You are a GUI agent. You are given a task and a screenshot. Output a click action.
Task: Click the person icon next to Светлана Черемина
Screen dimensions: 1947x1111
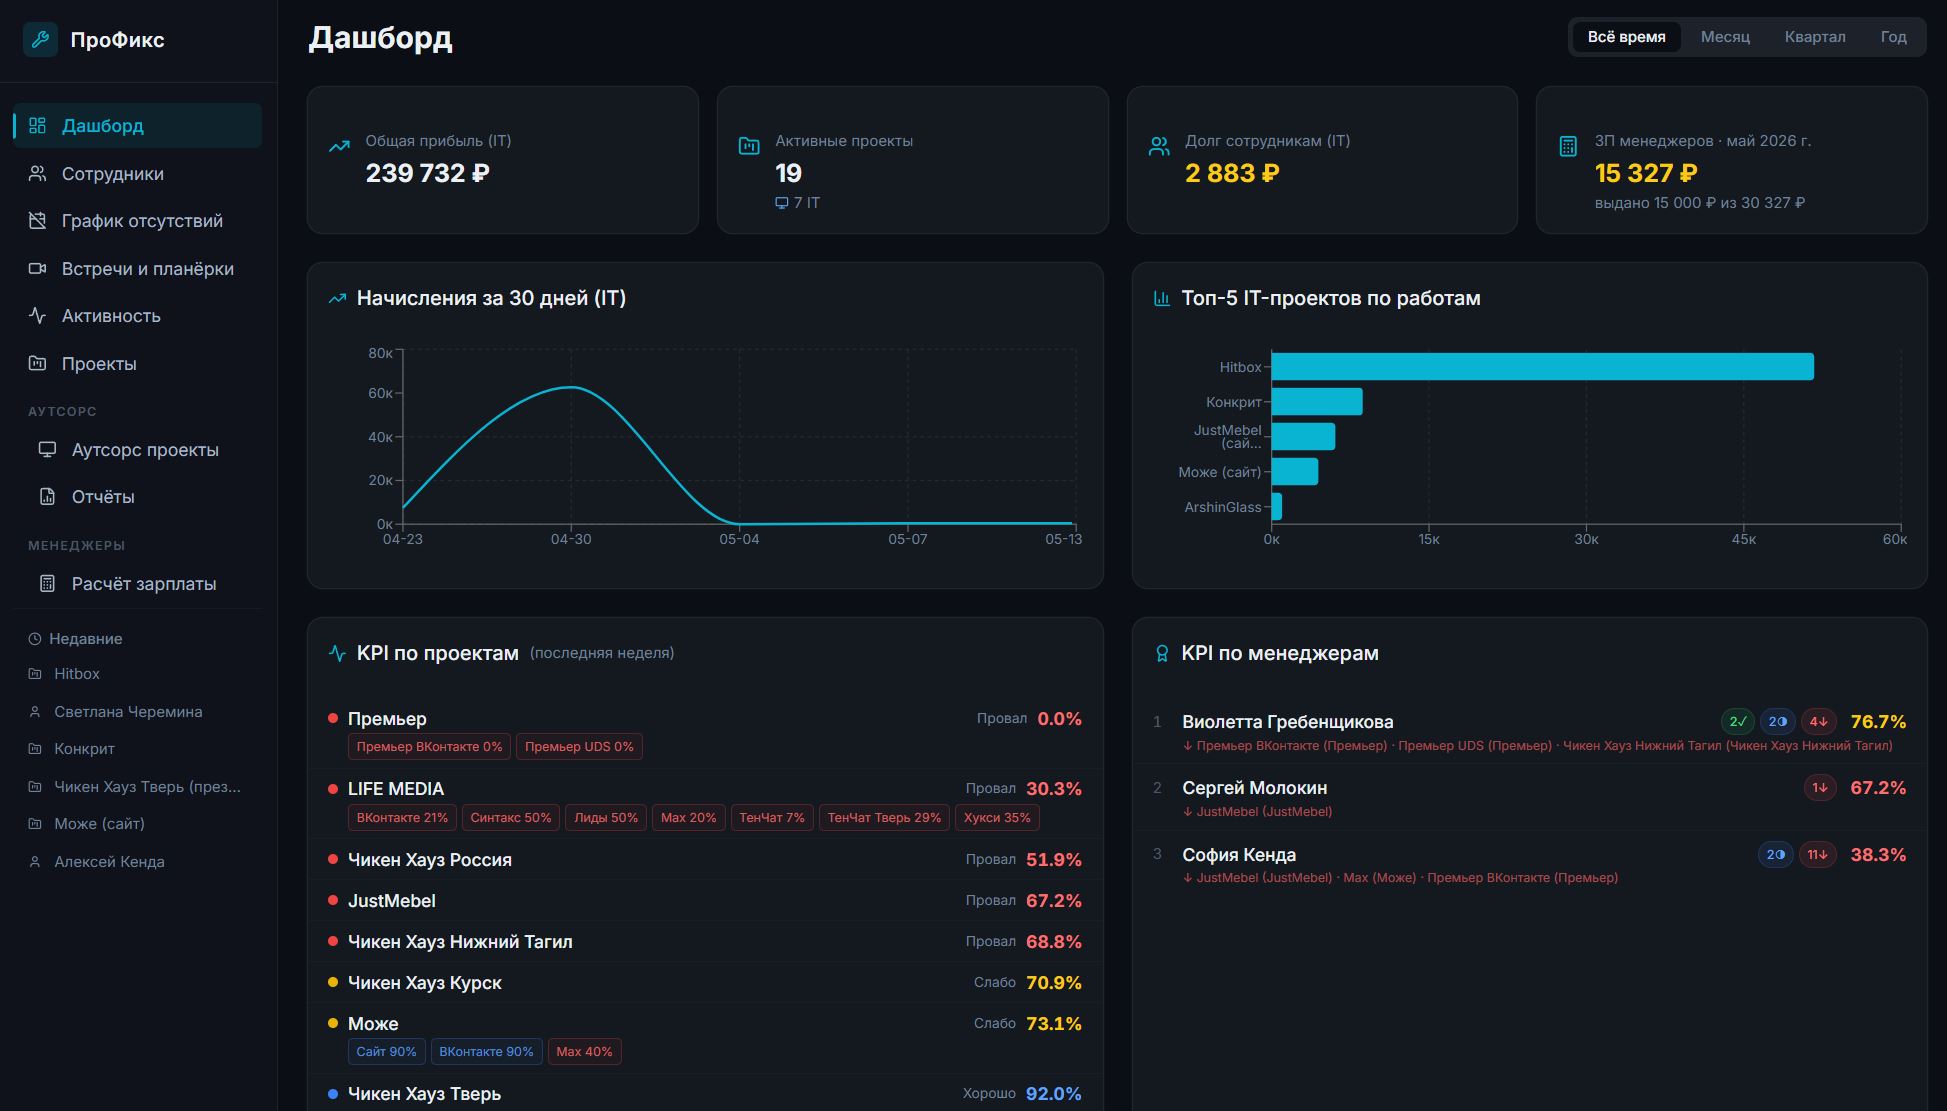pyautogui.click(x=35, y=712)
